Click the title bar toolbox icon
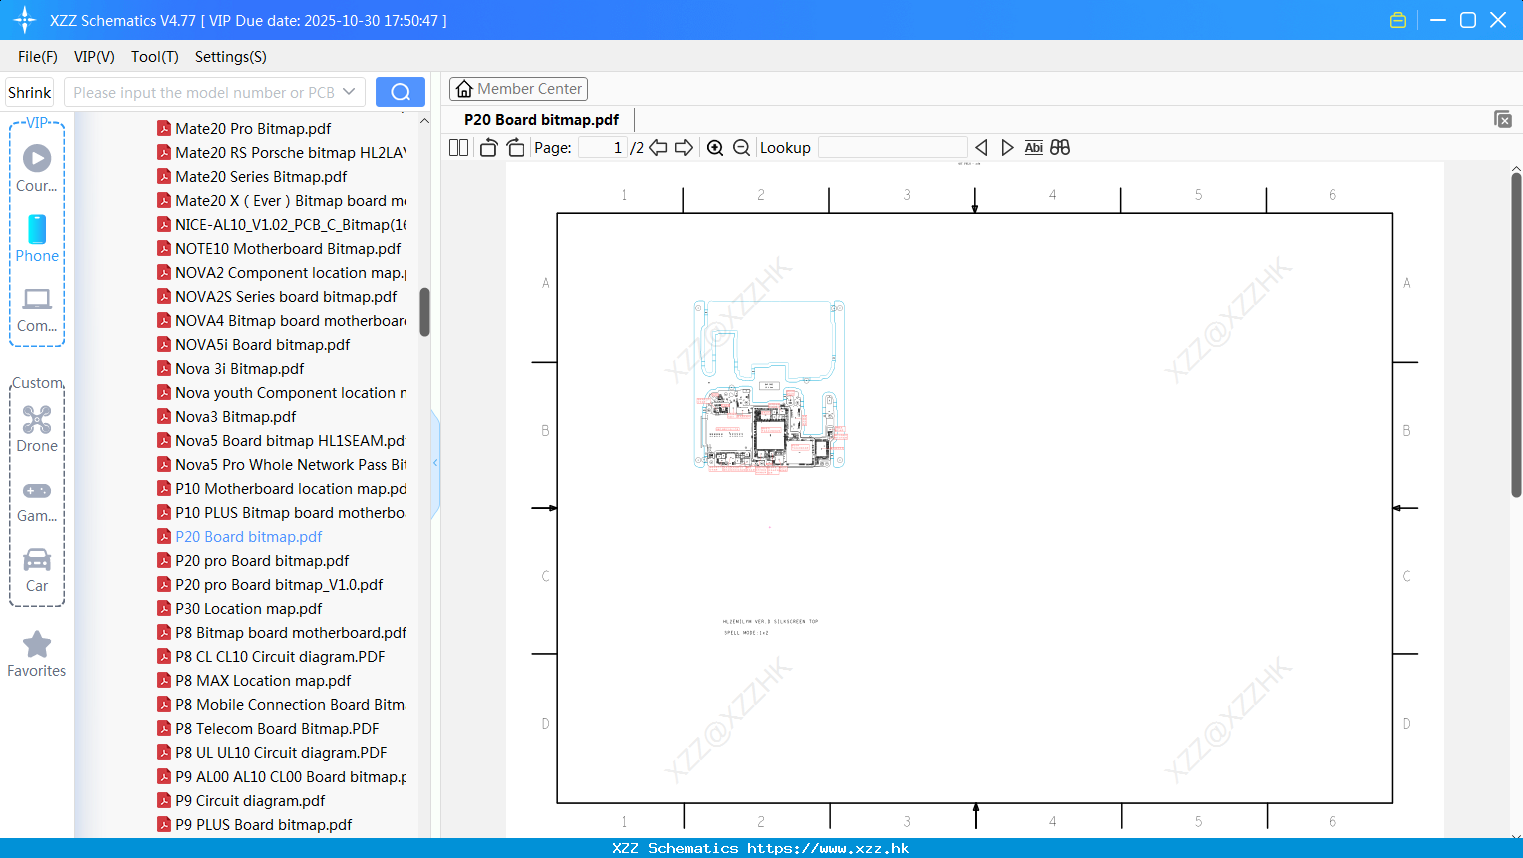This screenshot has width=1523, height=858. (x=1398, y=20)
